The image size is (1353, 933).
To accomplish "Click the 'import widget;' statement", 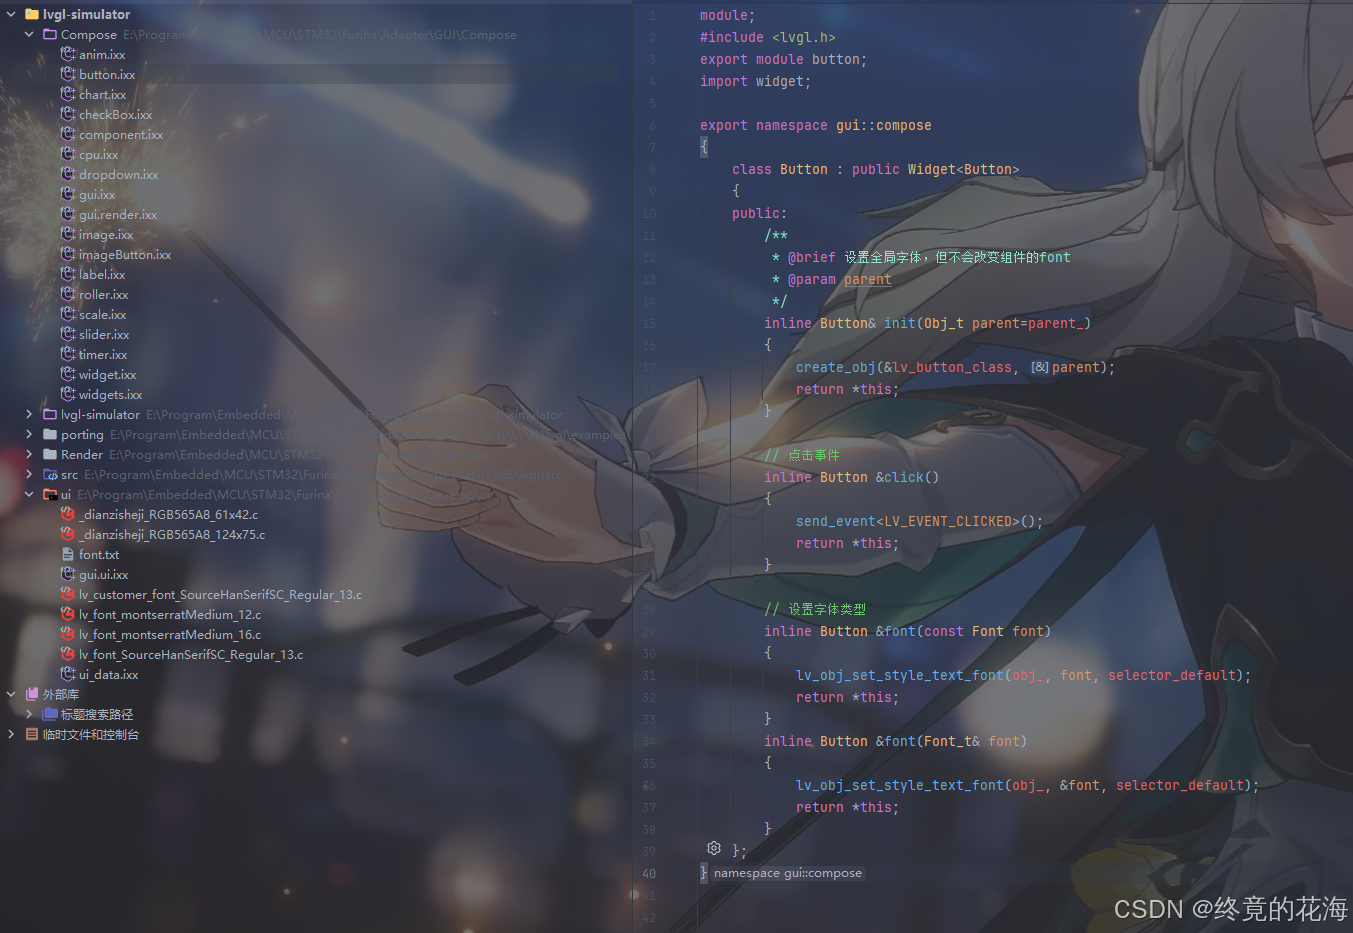I will [755, 81].
